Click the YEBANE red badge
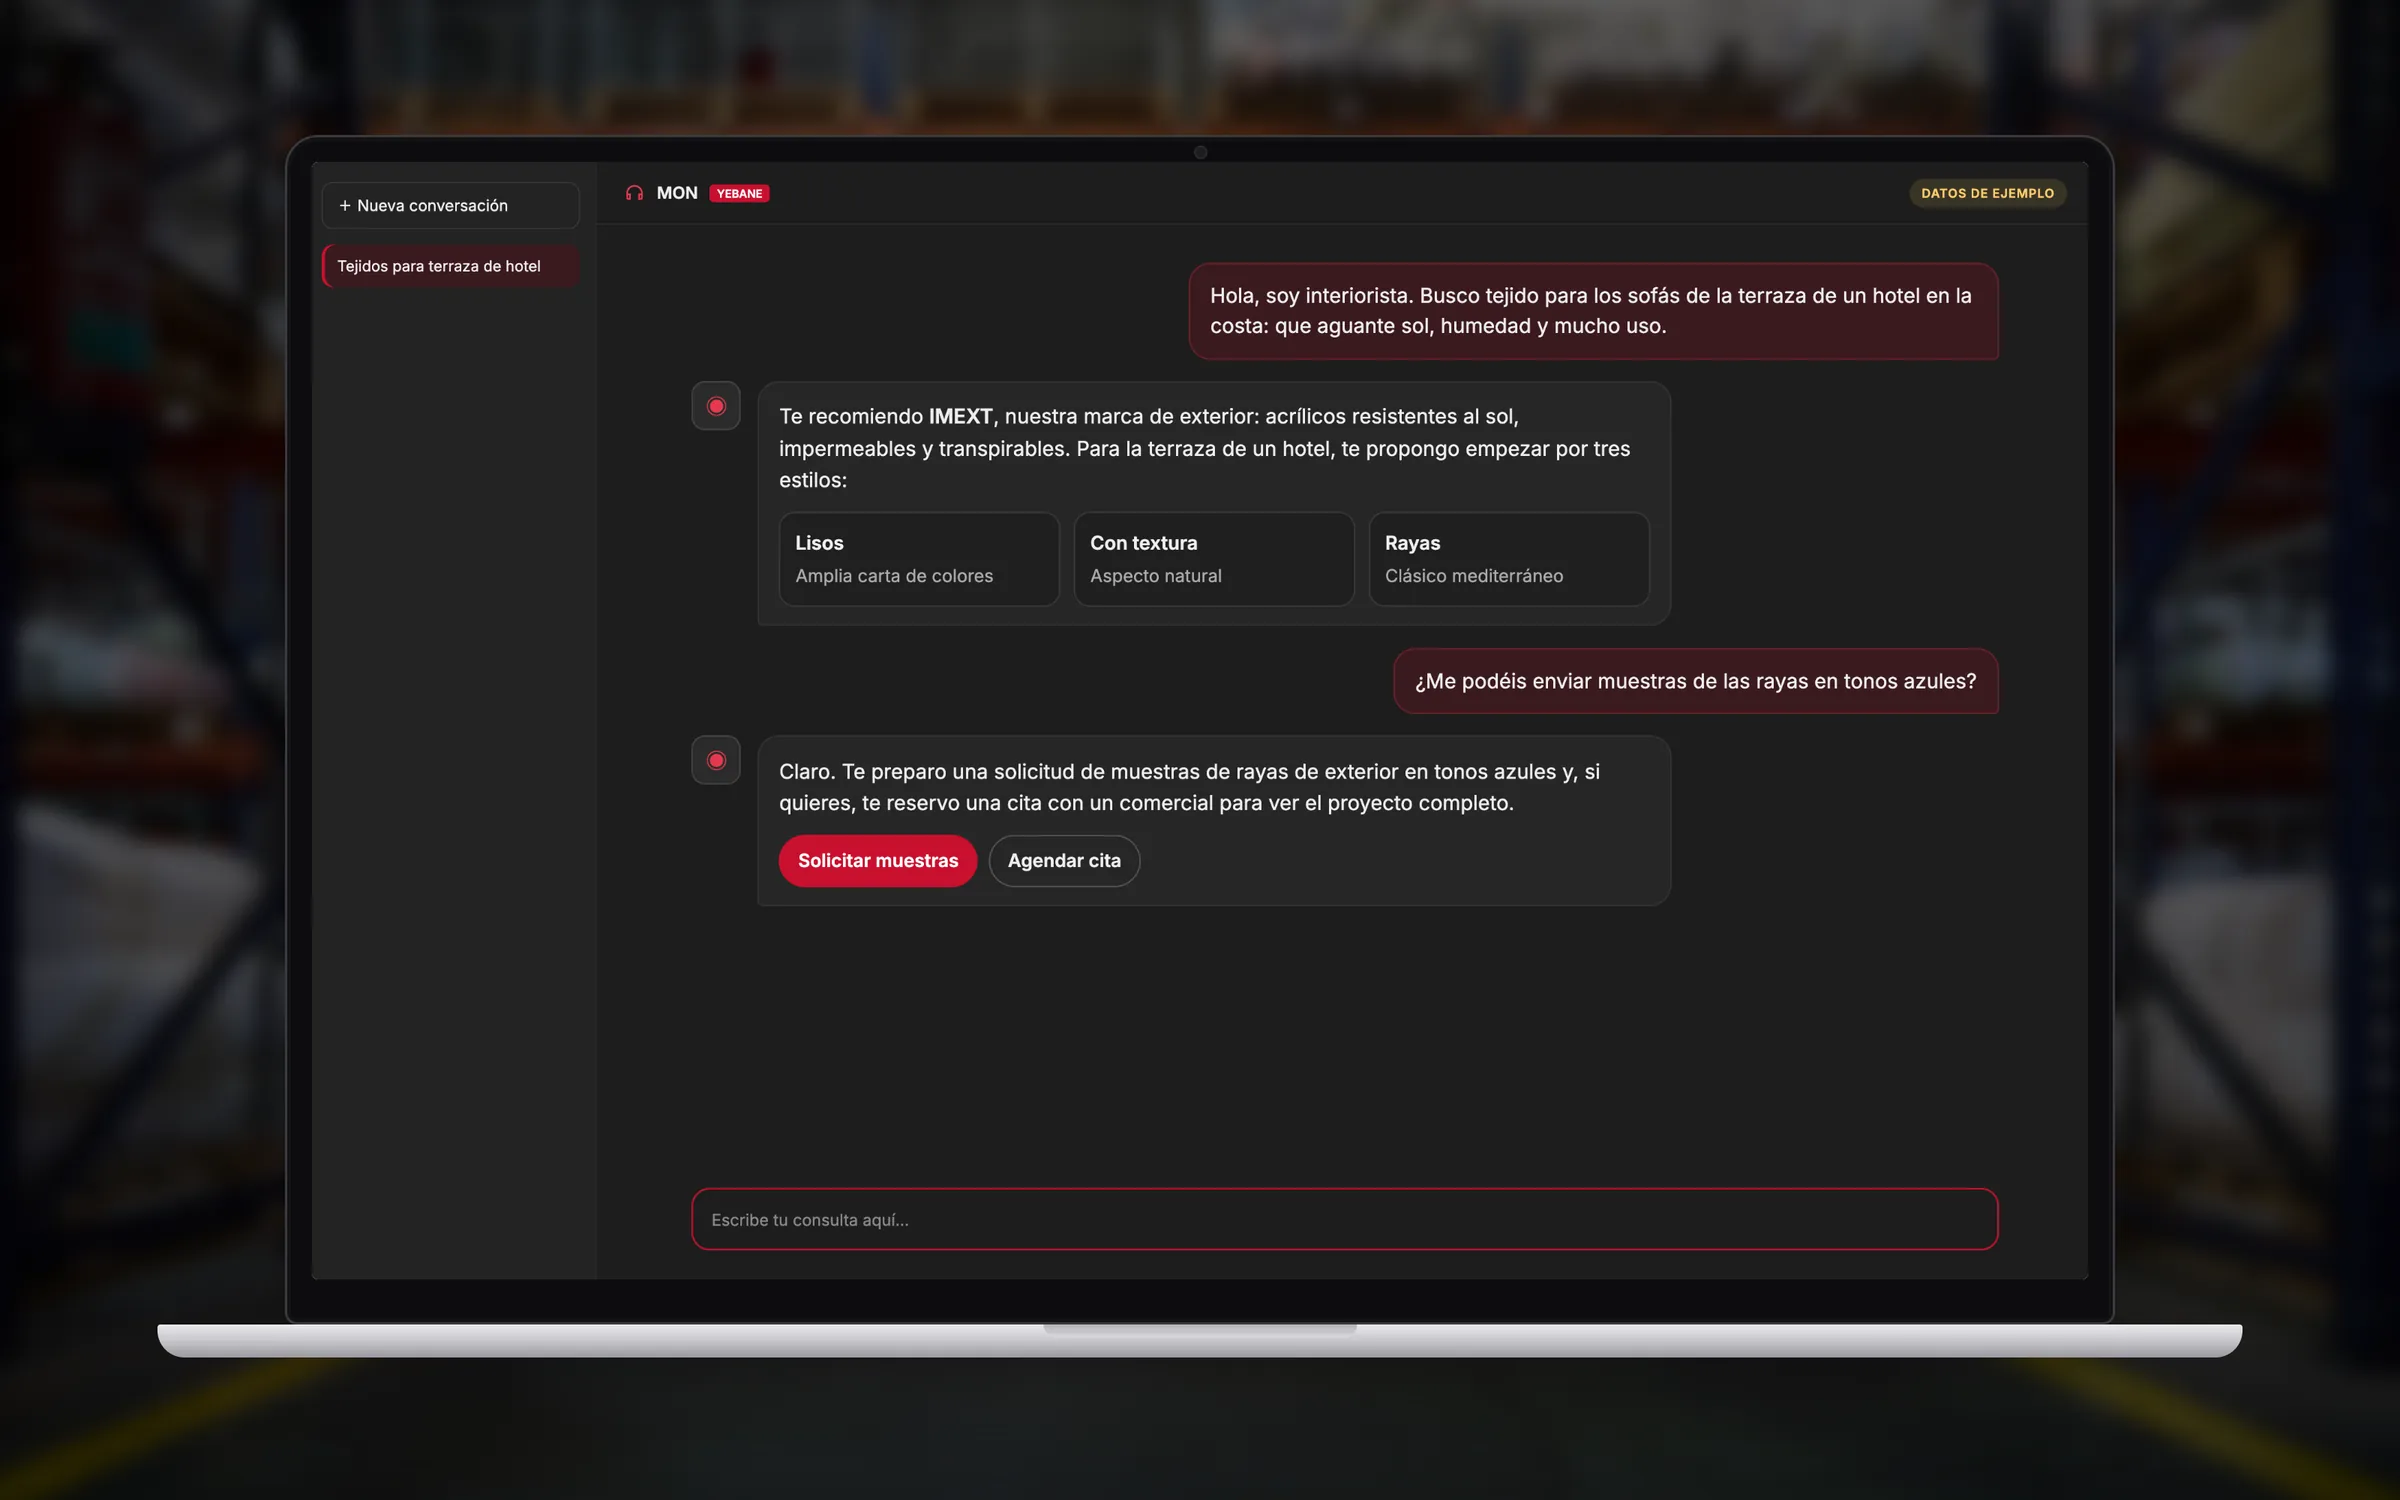The image size is (2400, 1500). [x=739, y=193]
